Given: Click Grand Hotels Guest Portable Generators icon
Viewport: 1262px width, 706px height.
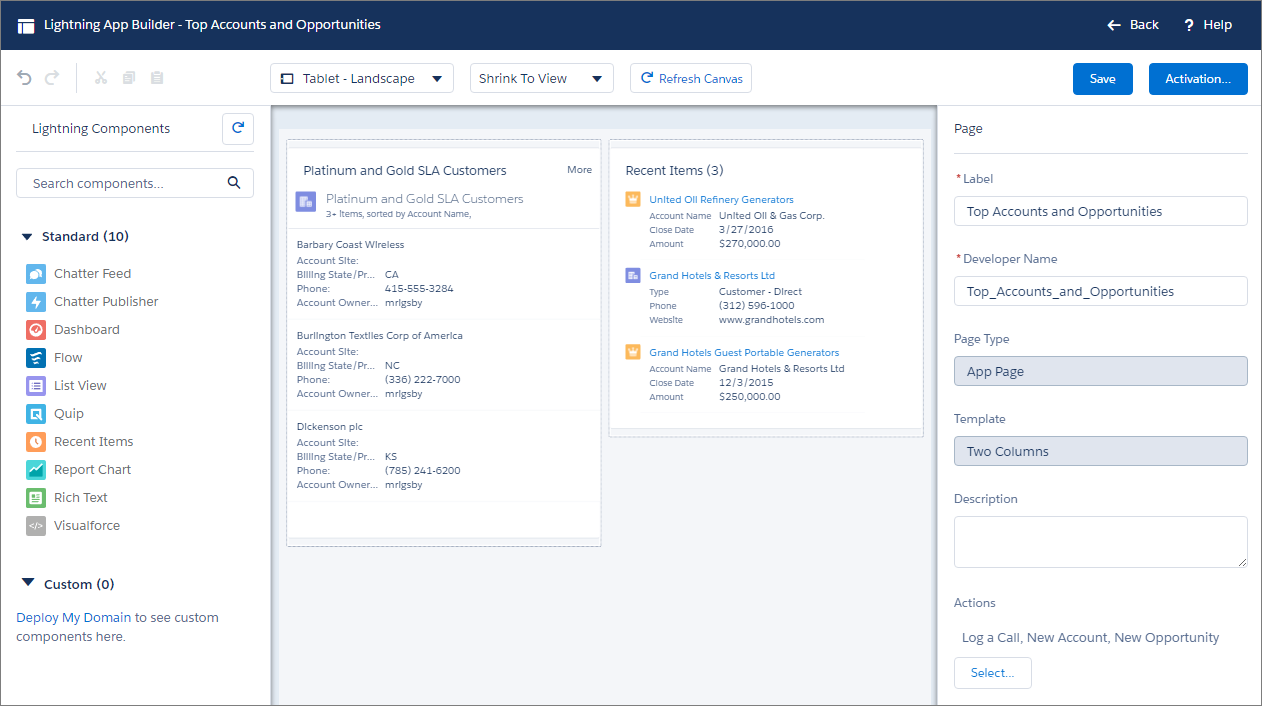Looking at the screenshot, I should (633, 352).
